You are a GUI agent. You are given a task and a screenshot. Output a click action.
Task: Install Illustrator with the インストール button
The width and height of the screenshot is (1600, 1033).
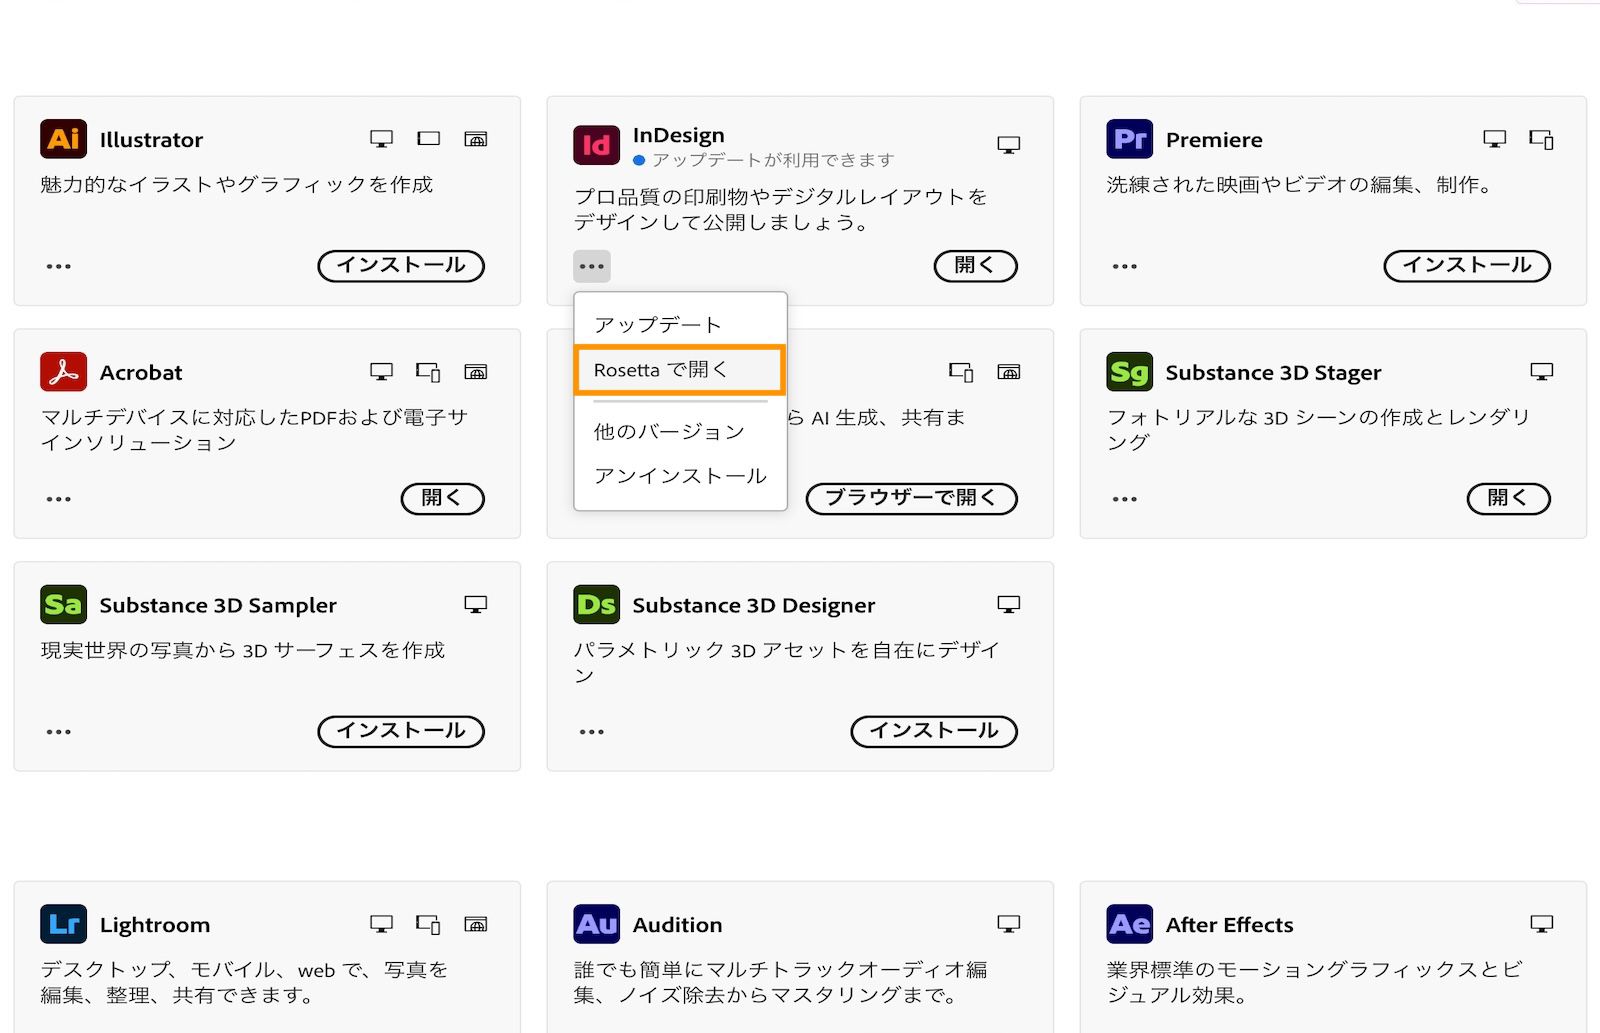(401, 265)
